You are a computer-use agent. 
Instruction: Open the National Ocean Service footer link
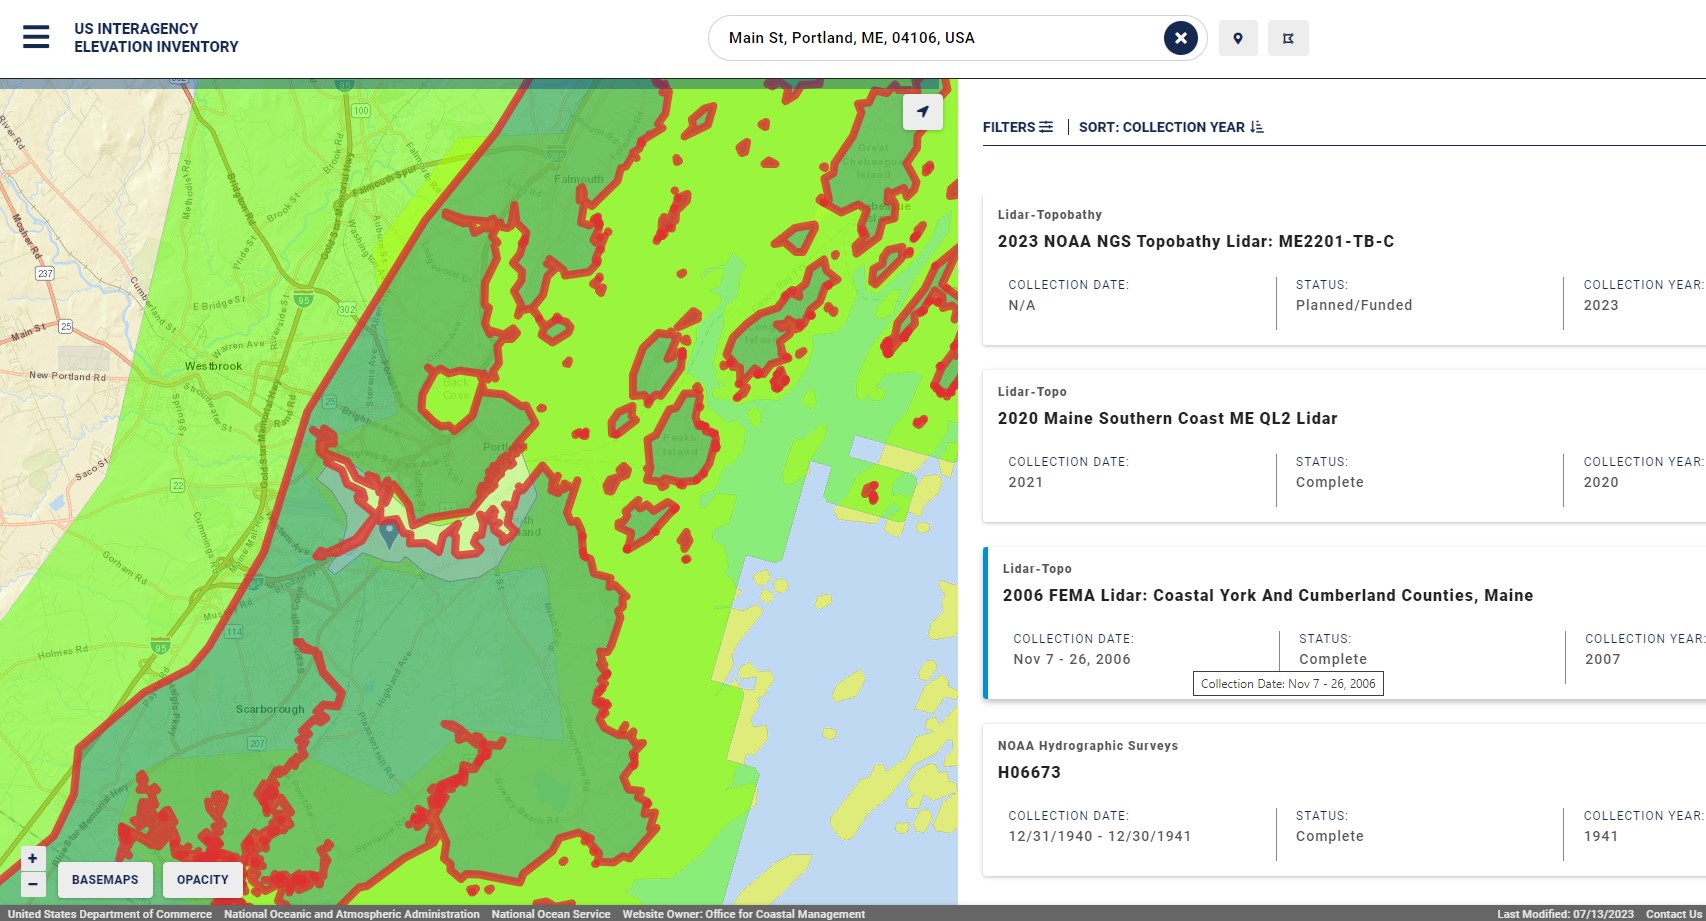pyautogui.click(x=551, y=914)
